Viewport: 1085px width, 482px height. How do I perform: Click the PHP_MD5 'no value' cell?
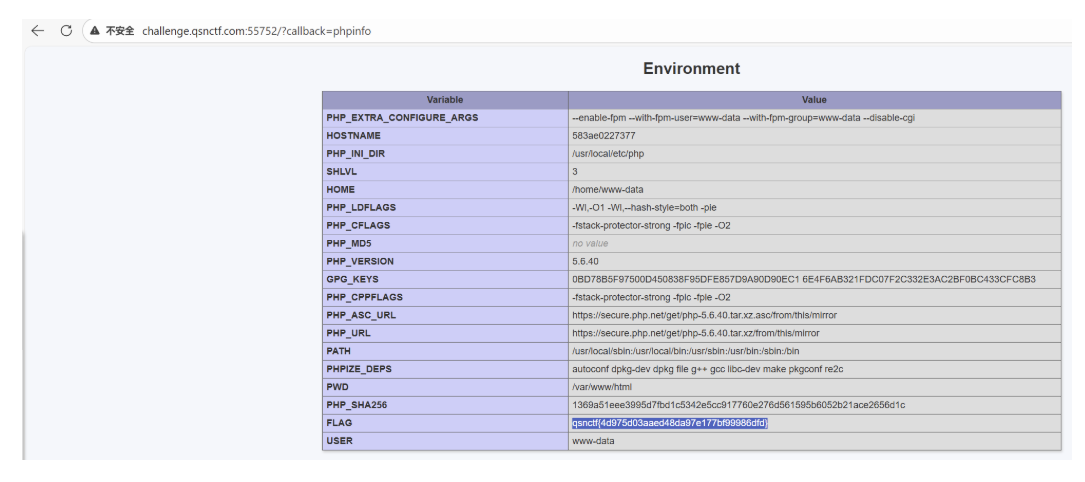(x=590, y=243)
